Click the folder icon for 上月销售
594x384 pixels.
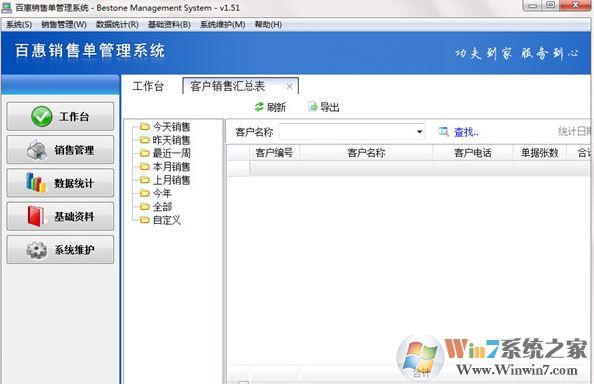(144, 180)
